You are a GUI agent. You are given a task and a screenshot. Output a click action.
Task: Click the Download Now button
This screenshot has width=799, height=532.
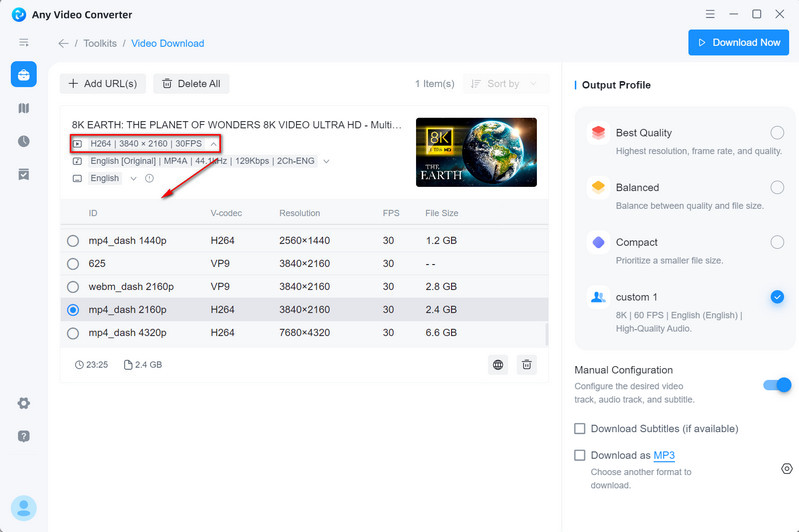pyautogui.click(x=738, y=43)
